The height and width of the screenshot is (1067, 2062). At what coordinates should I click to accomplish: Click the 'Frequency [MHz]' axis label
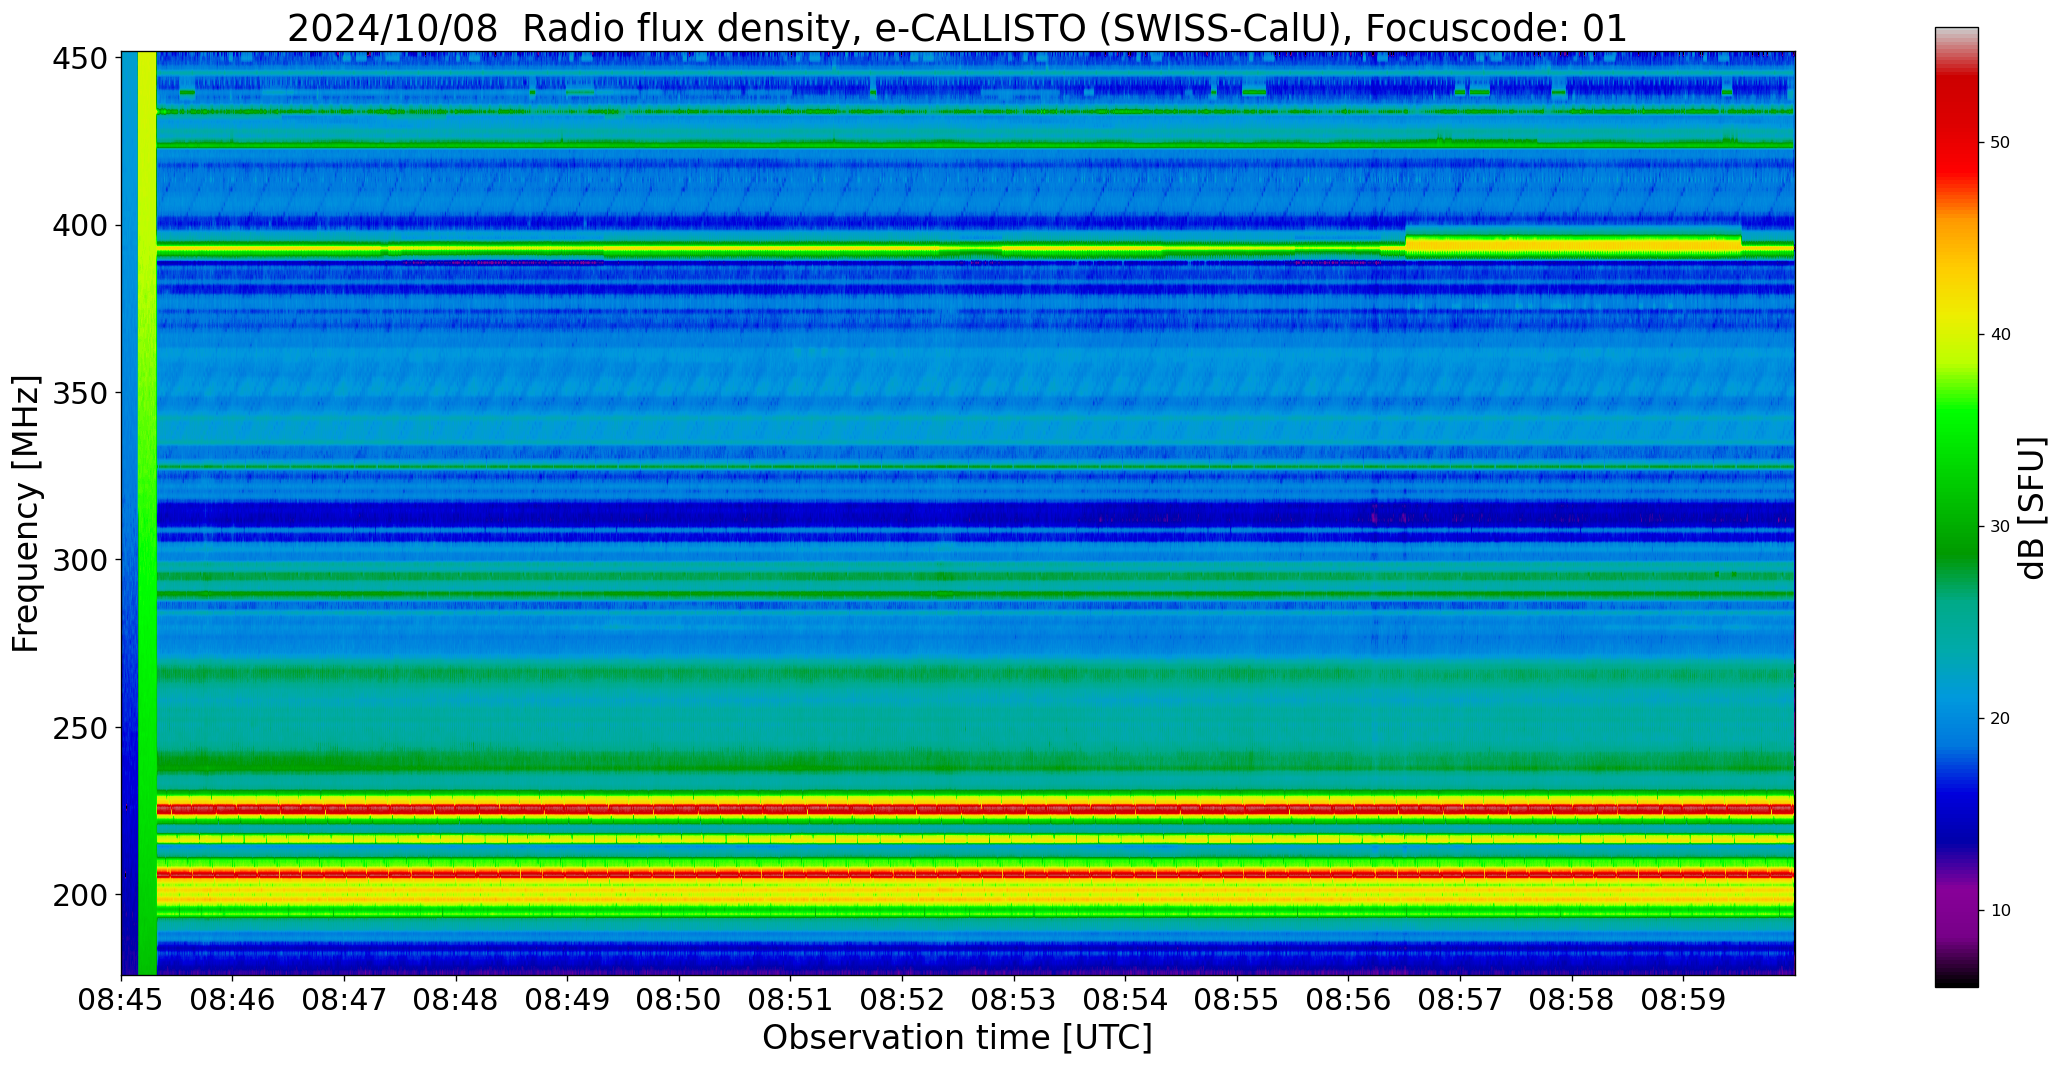click(x=26, y=513)
